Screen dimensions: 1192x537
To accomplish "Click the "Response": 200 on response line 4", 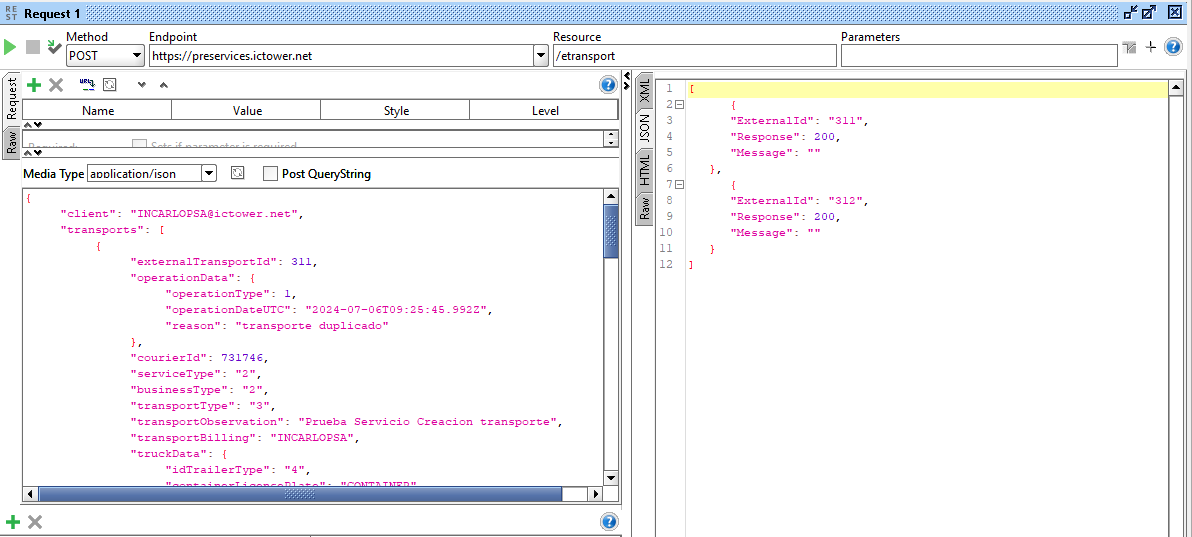I will (x=785, y=137).
